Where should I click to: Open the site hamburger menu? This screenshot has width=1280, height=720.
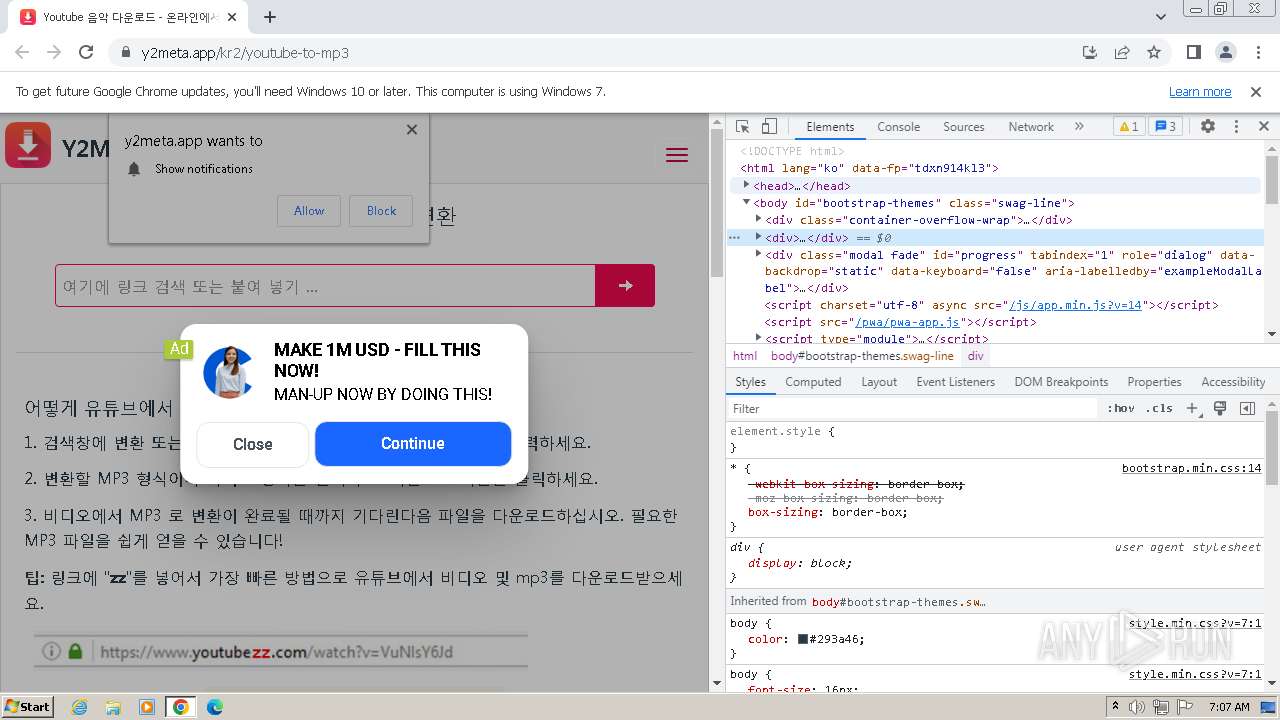click(x=677, y=155)
